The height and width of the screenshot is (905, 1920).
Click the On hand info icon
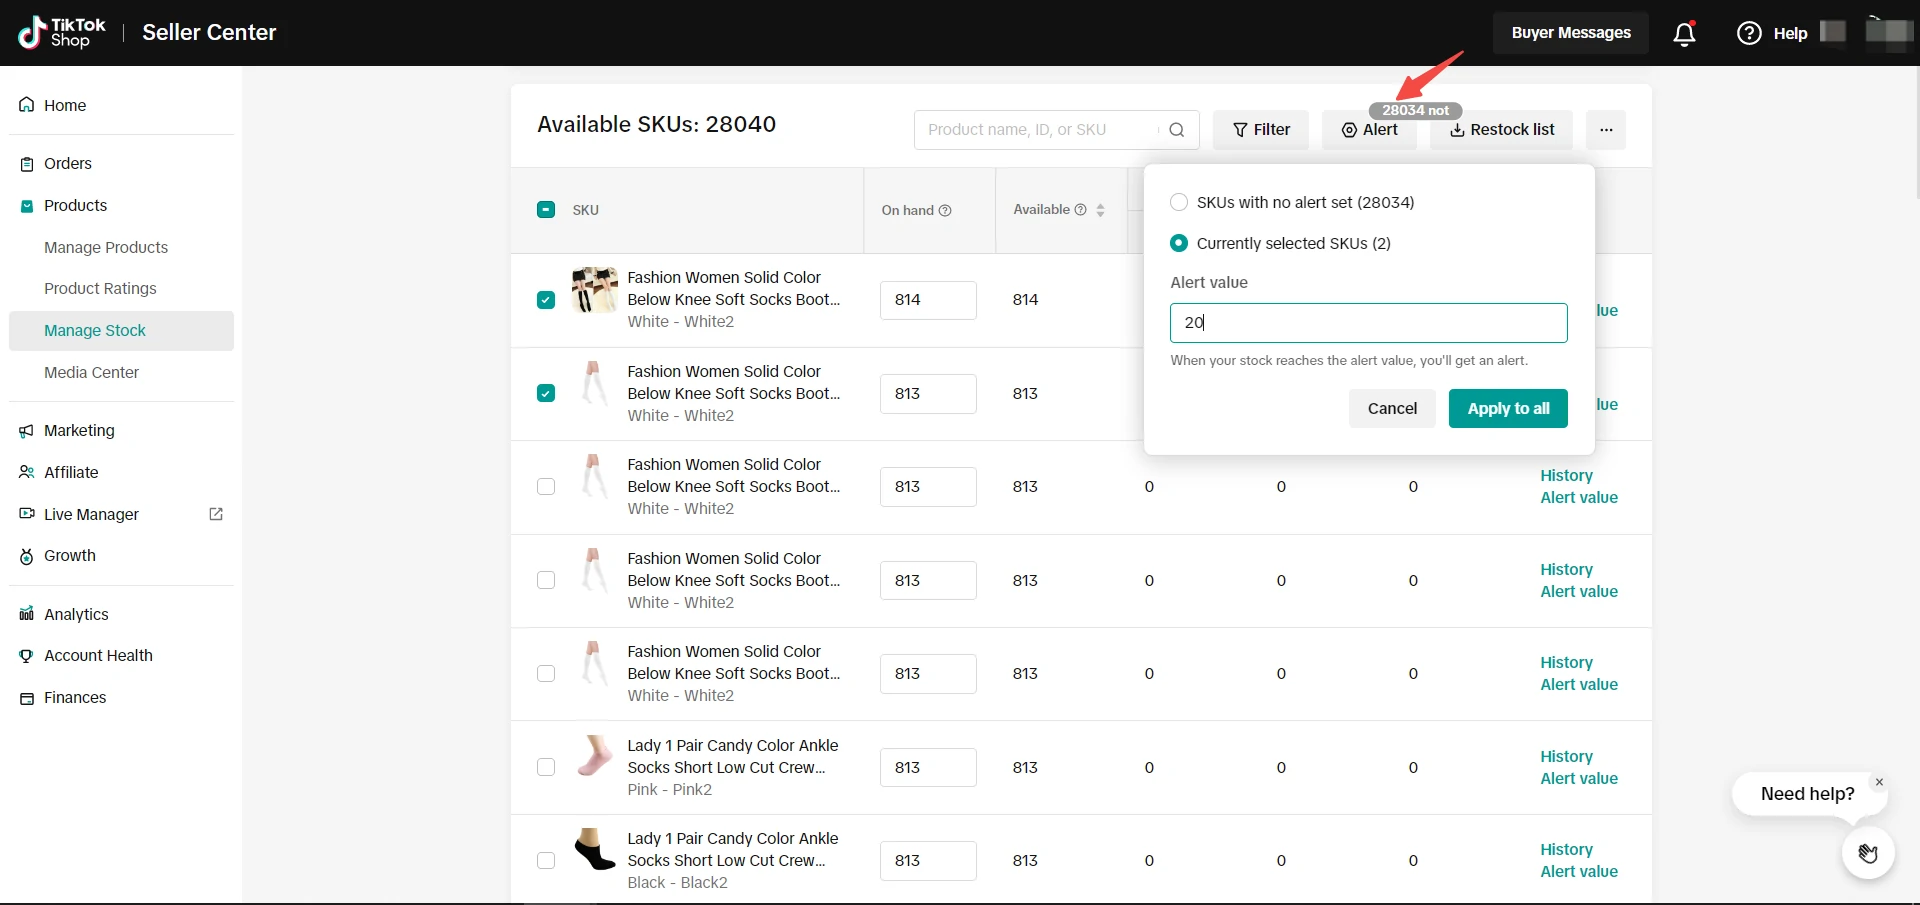tap(945, 211)
